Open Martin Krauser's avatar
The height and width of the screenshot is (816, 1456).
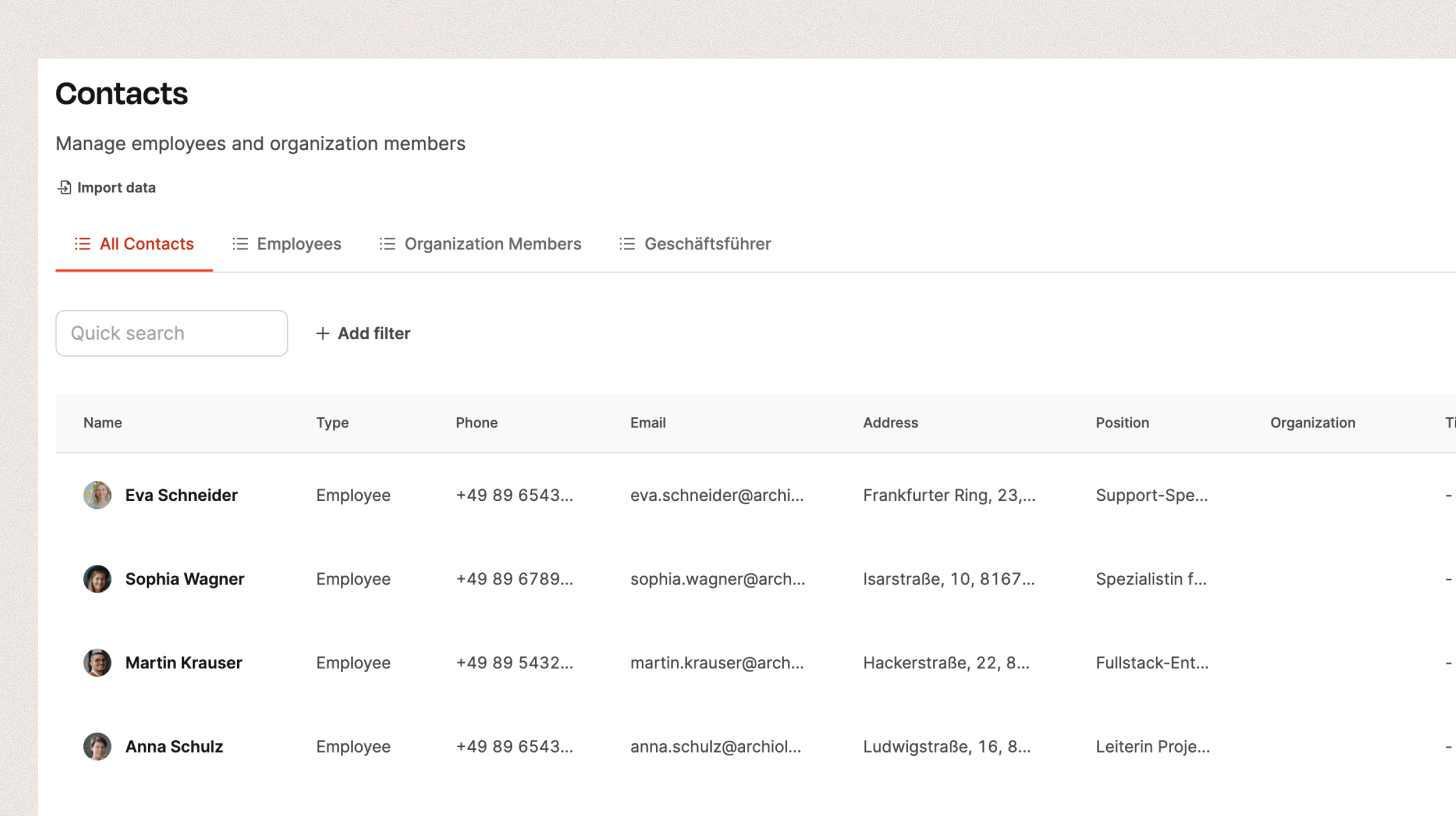[x=97, y=663]
